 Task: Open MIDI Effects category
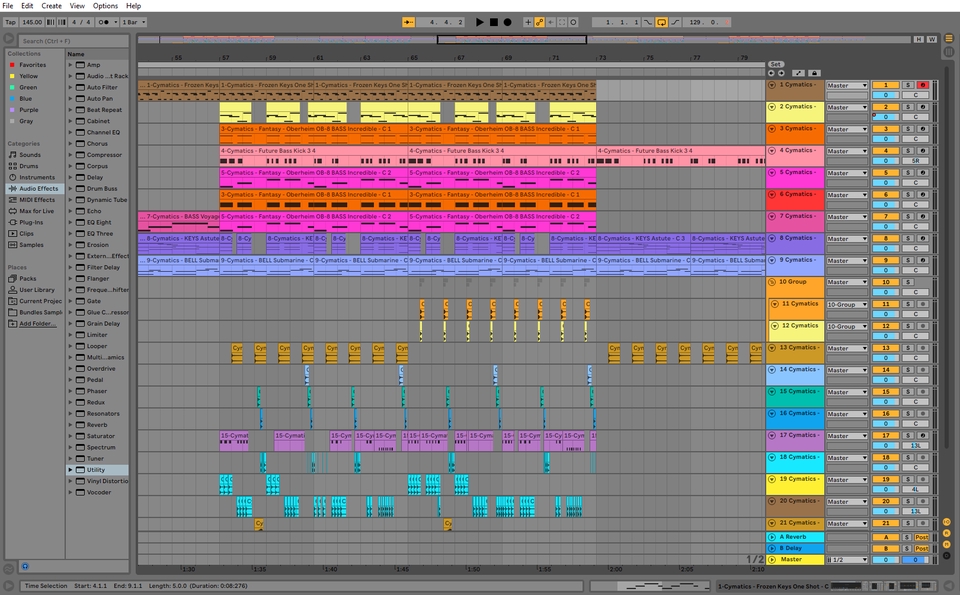click(x=37, y=200)
